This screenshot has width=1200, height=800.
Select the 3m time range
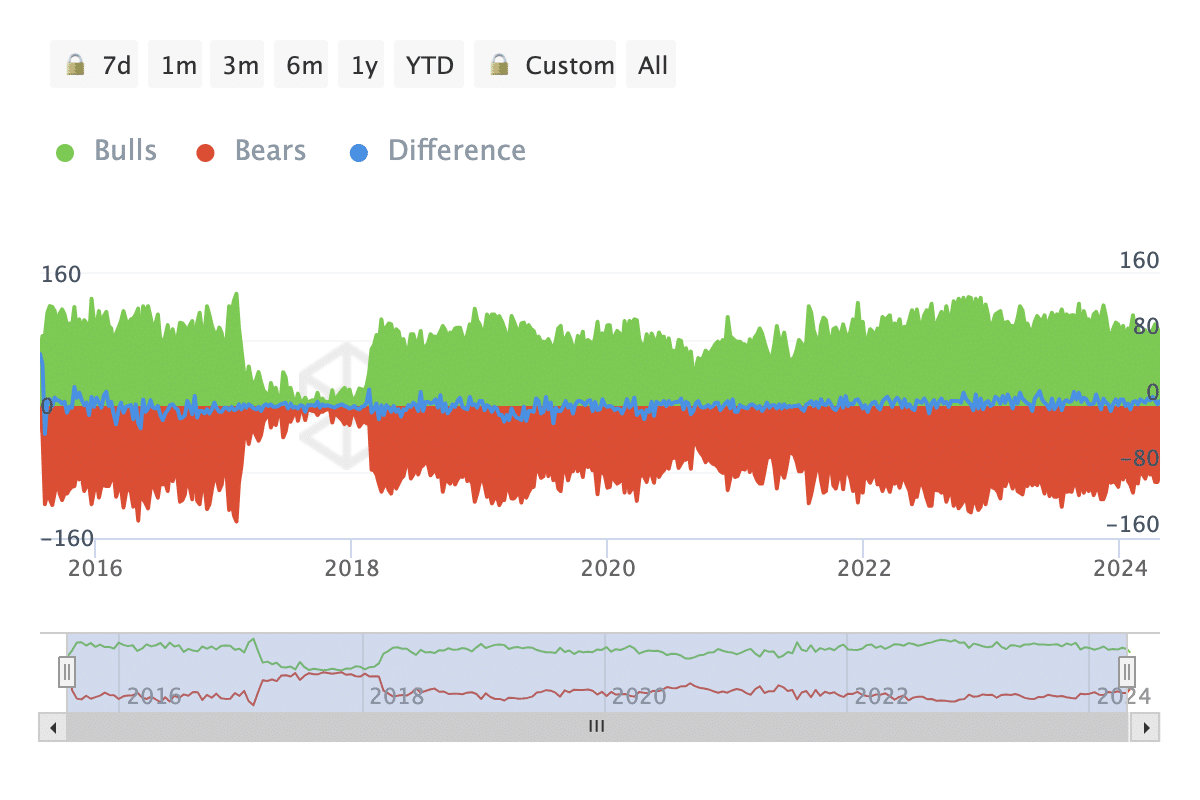[240, 65]
